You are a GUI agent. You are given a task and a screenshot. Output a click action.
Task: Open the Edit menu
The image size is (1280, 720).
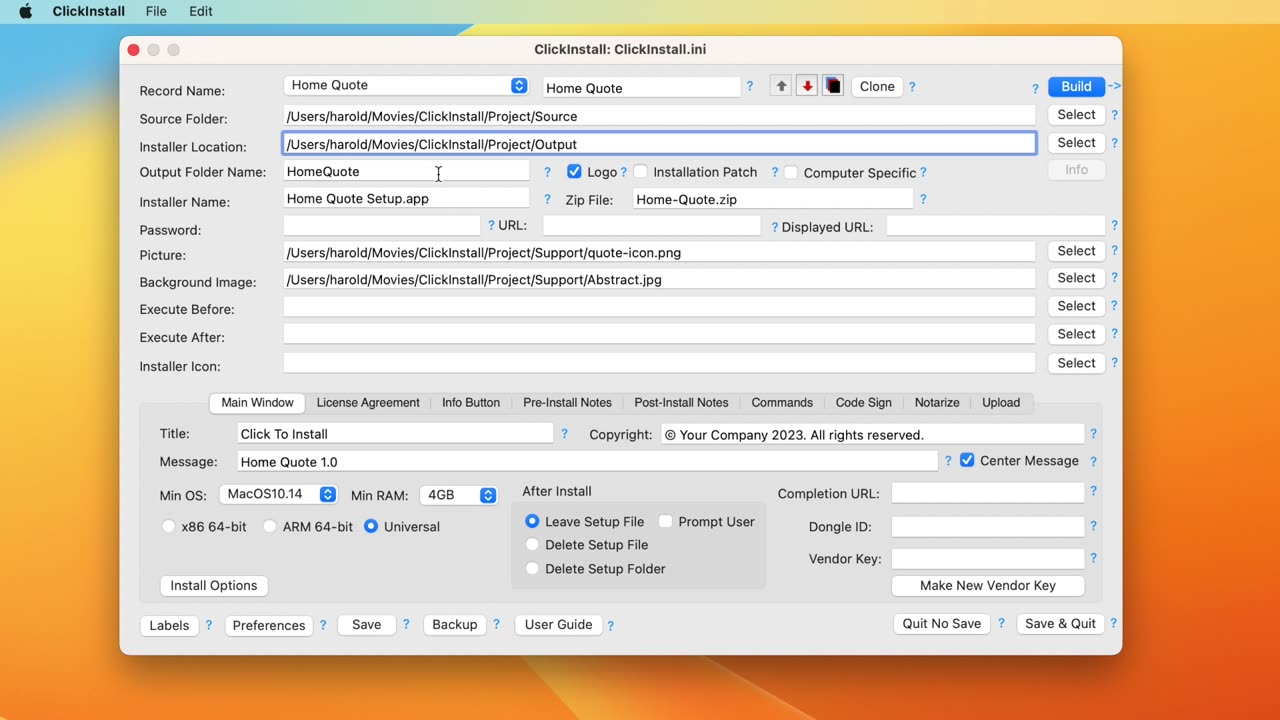[201, 11]
